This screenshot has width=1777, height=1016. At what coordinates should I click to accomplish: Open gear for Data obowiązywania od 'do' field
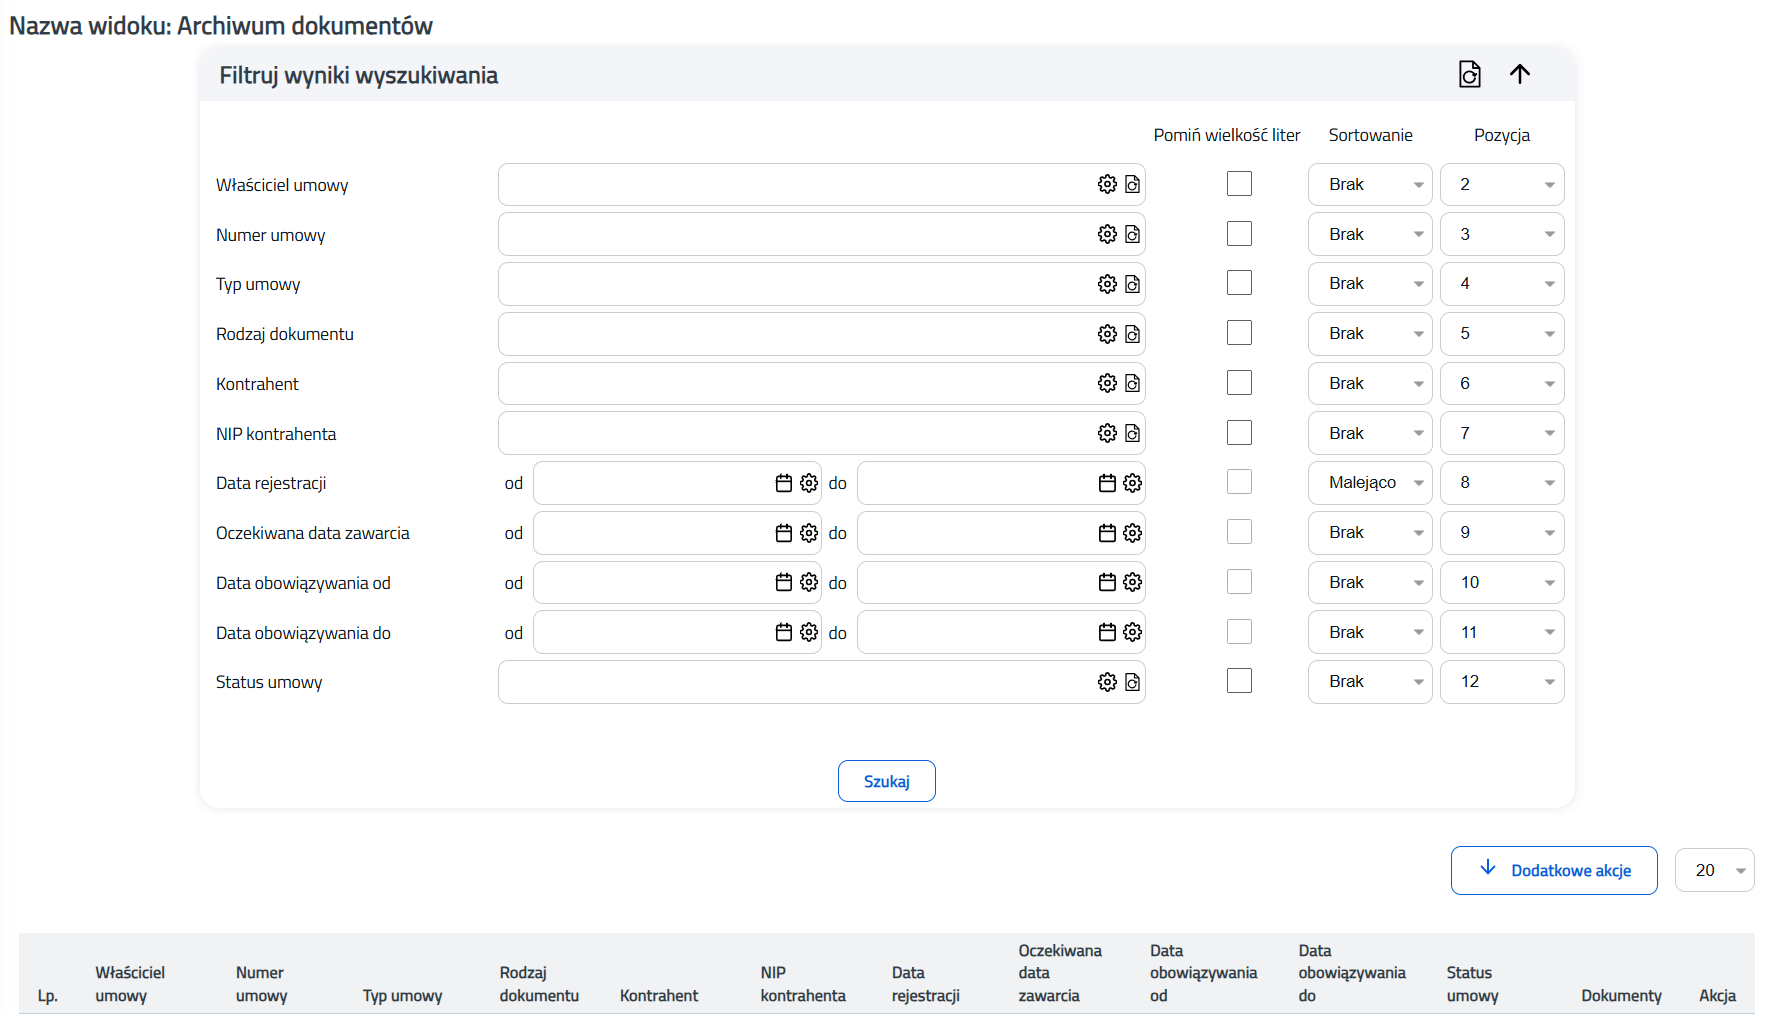(x=1132, y=582)
